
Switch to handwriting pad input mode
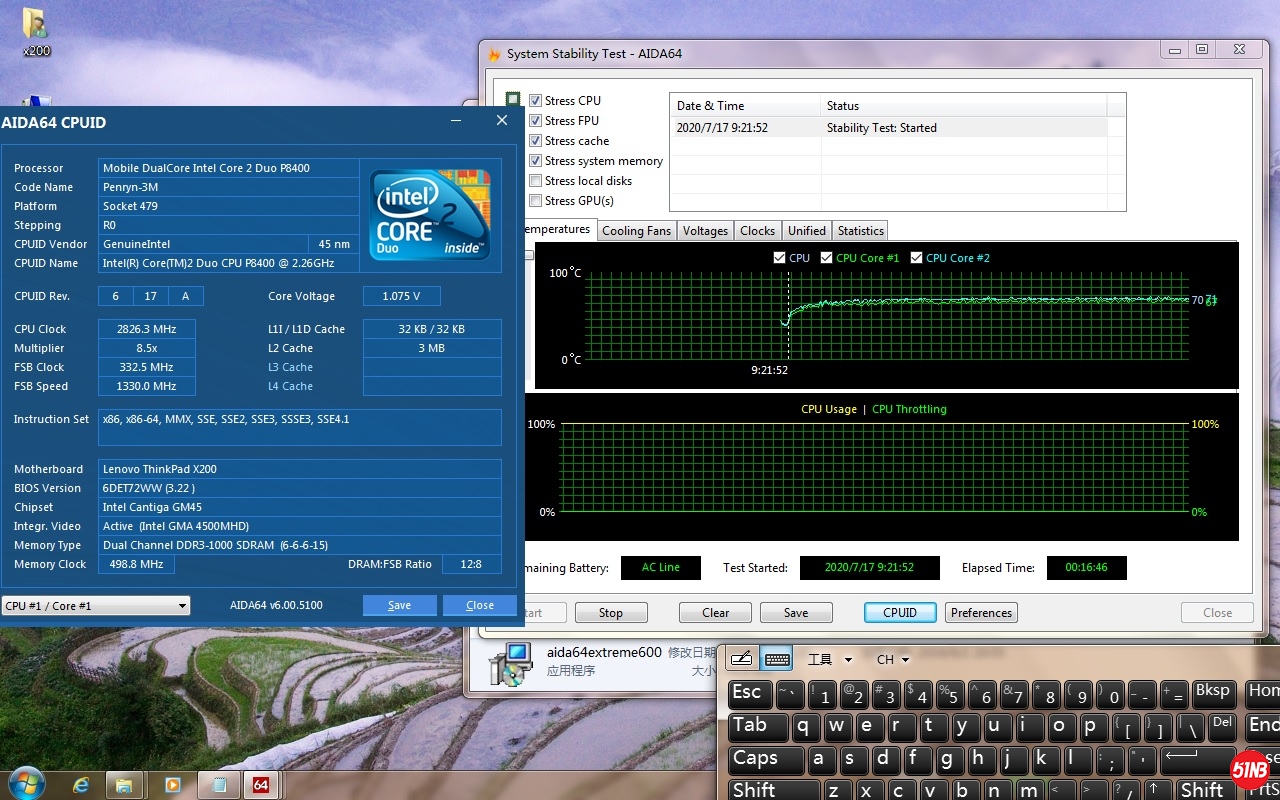741,659
